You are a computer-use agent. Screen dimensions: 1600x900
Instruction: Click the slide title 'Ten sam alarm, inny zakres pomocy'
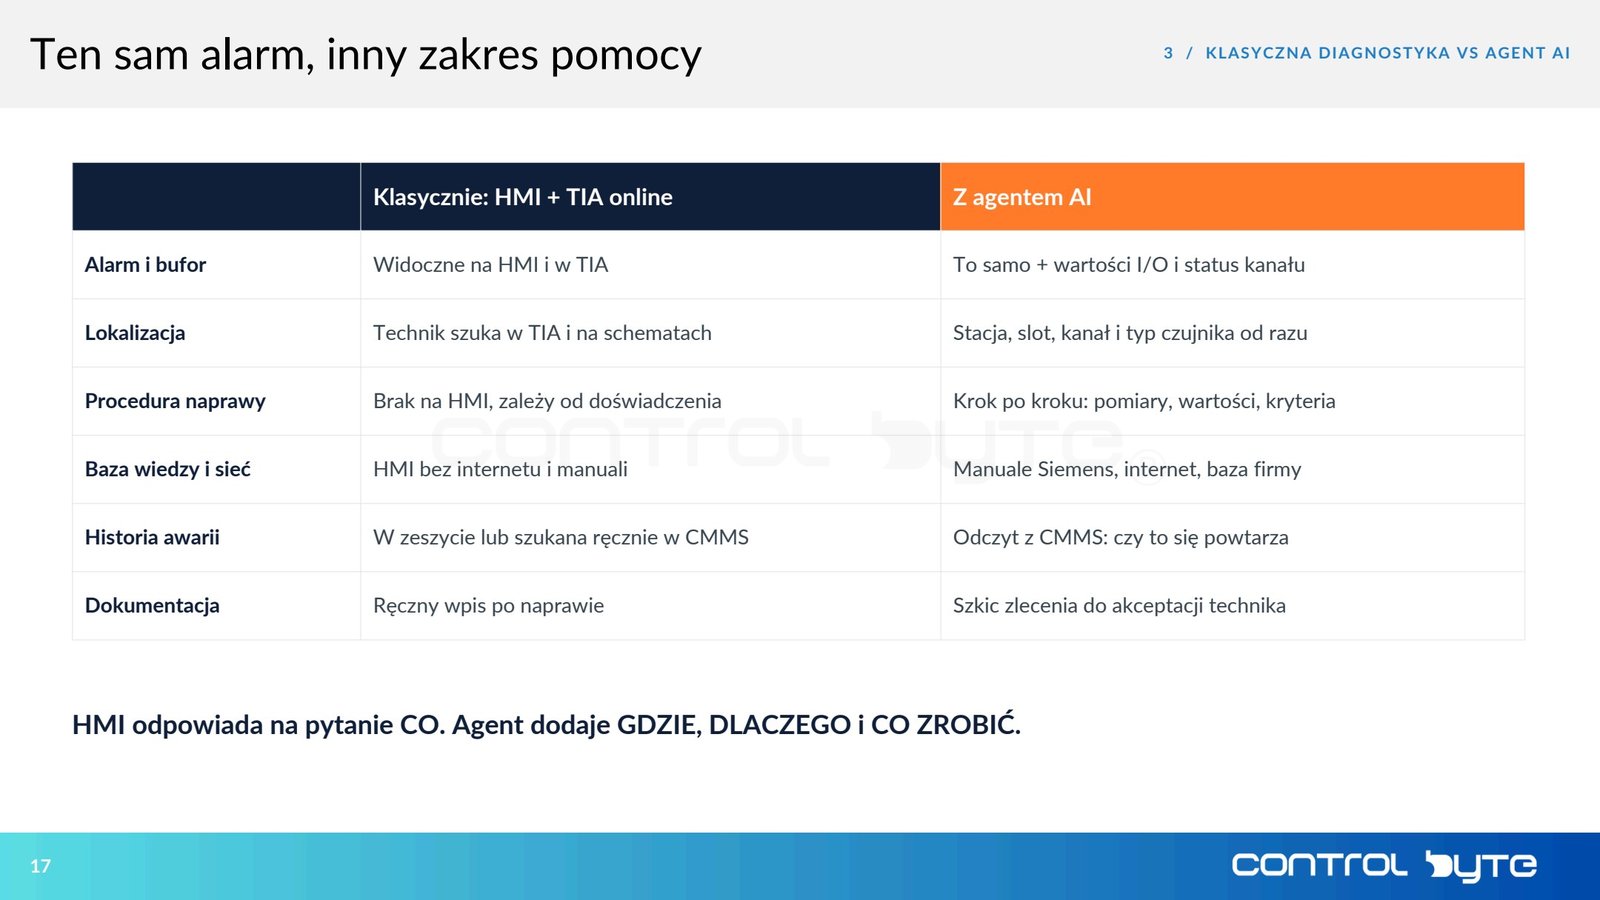[x=366, y=55]
